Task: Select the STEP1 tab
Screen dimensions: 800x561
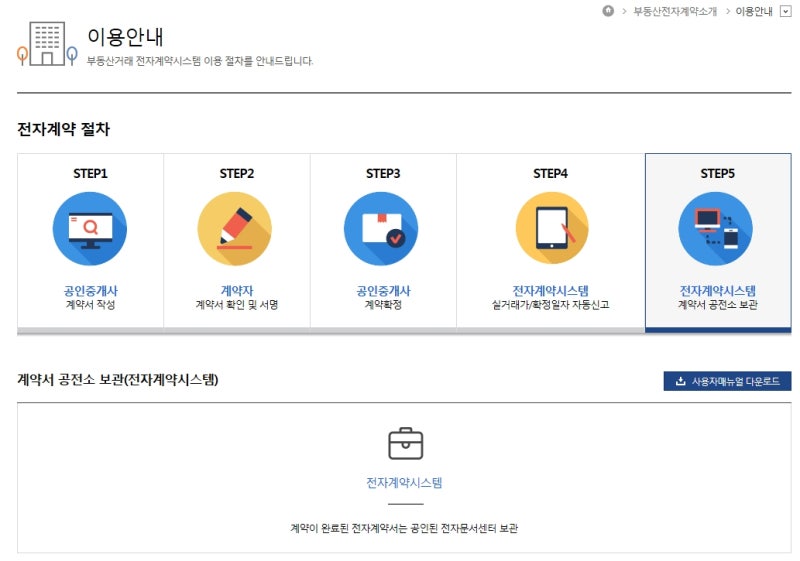Action: point(90,243)
